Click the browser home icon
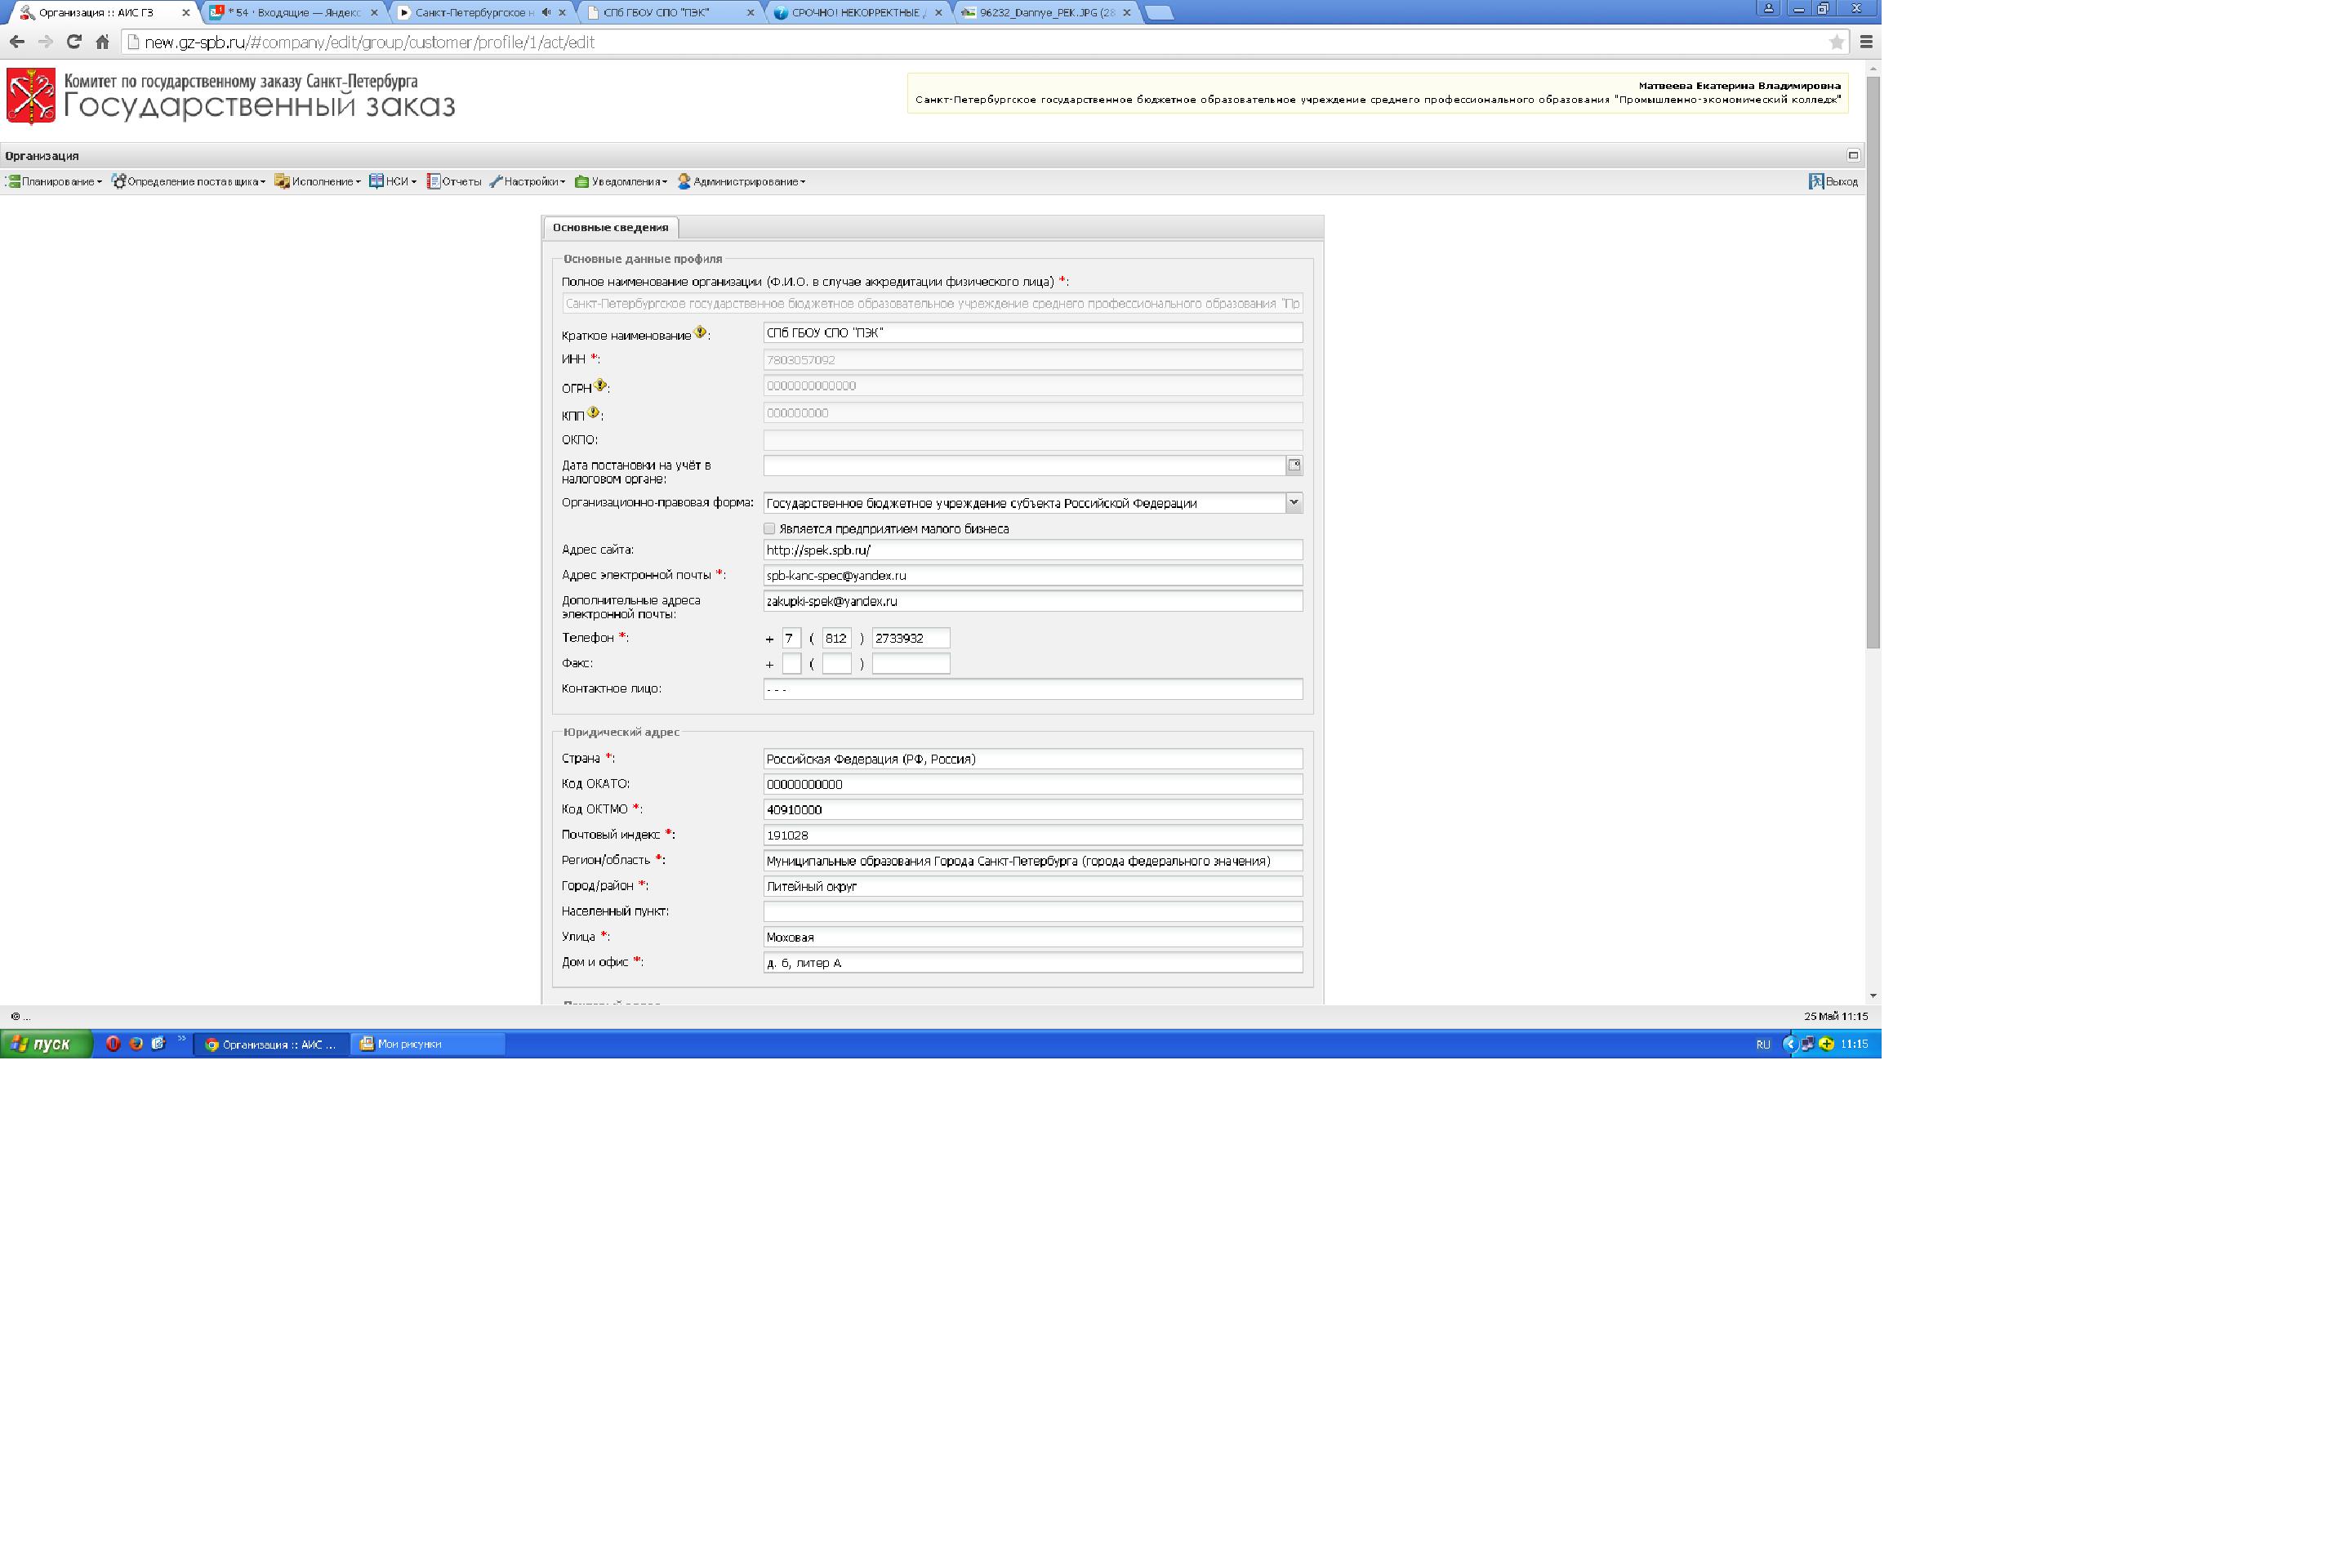 click(102, 42)
